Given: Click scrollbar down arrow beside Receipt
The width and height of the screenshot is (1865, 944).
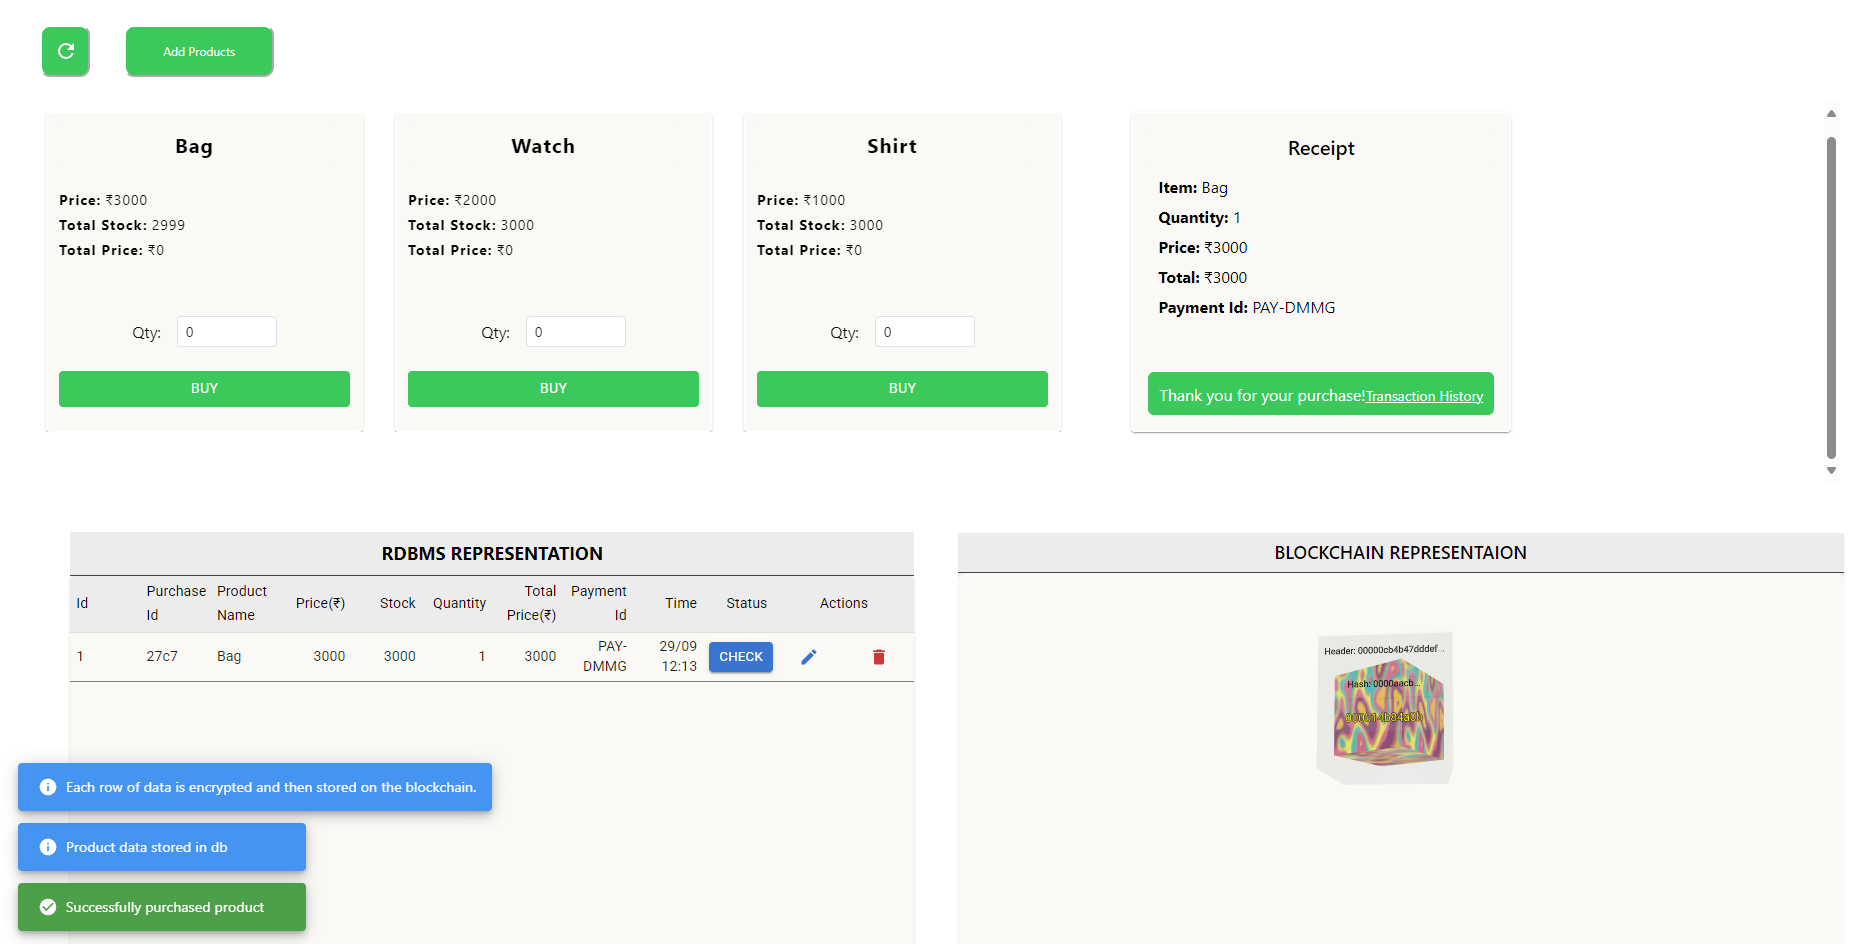Looking at the screenshot, I should pyautogui.click(x=1831, y=471).
